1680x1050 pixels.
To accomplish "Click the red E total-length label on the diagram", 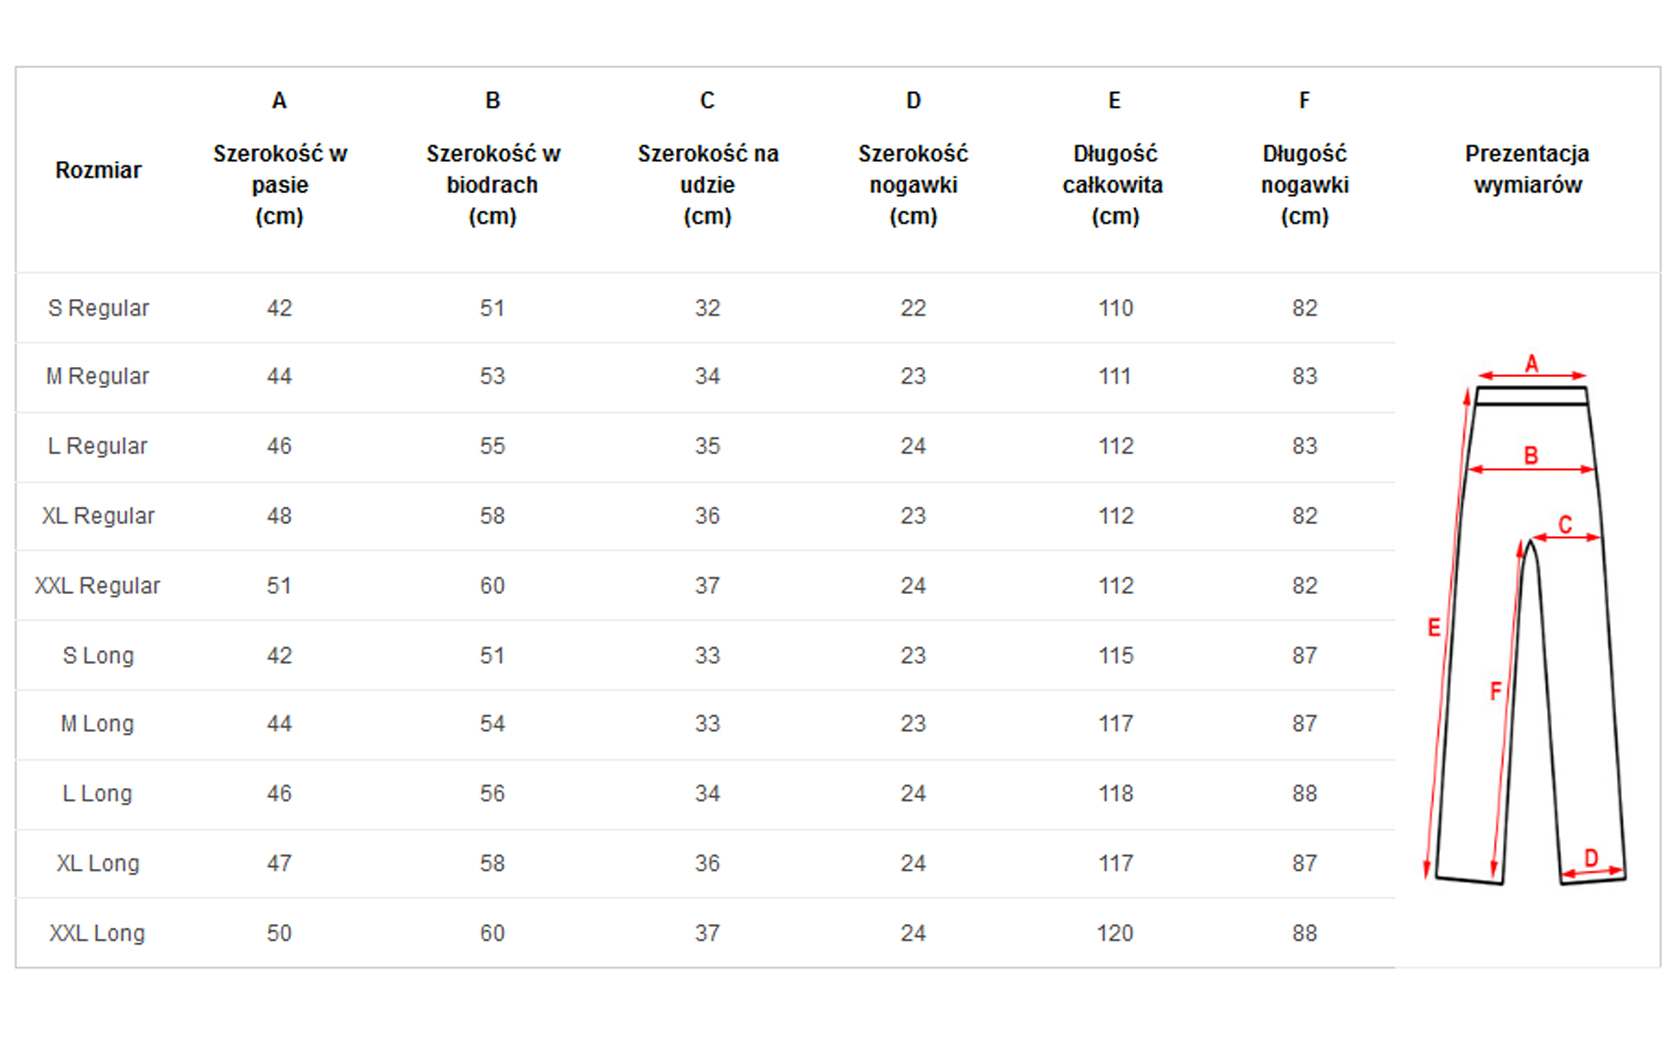I will pyautogui.click(x=1434, y=628).
